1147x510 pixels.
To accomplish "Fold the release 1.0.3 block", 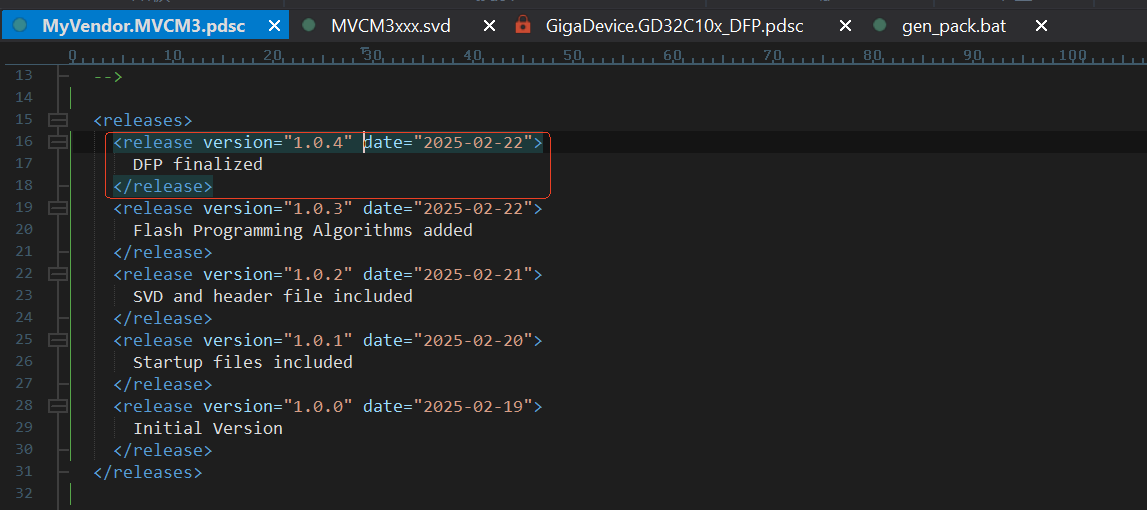I will point(58,208).
